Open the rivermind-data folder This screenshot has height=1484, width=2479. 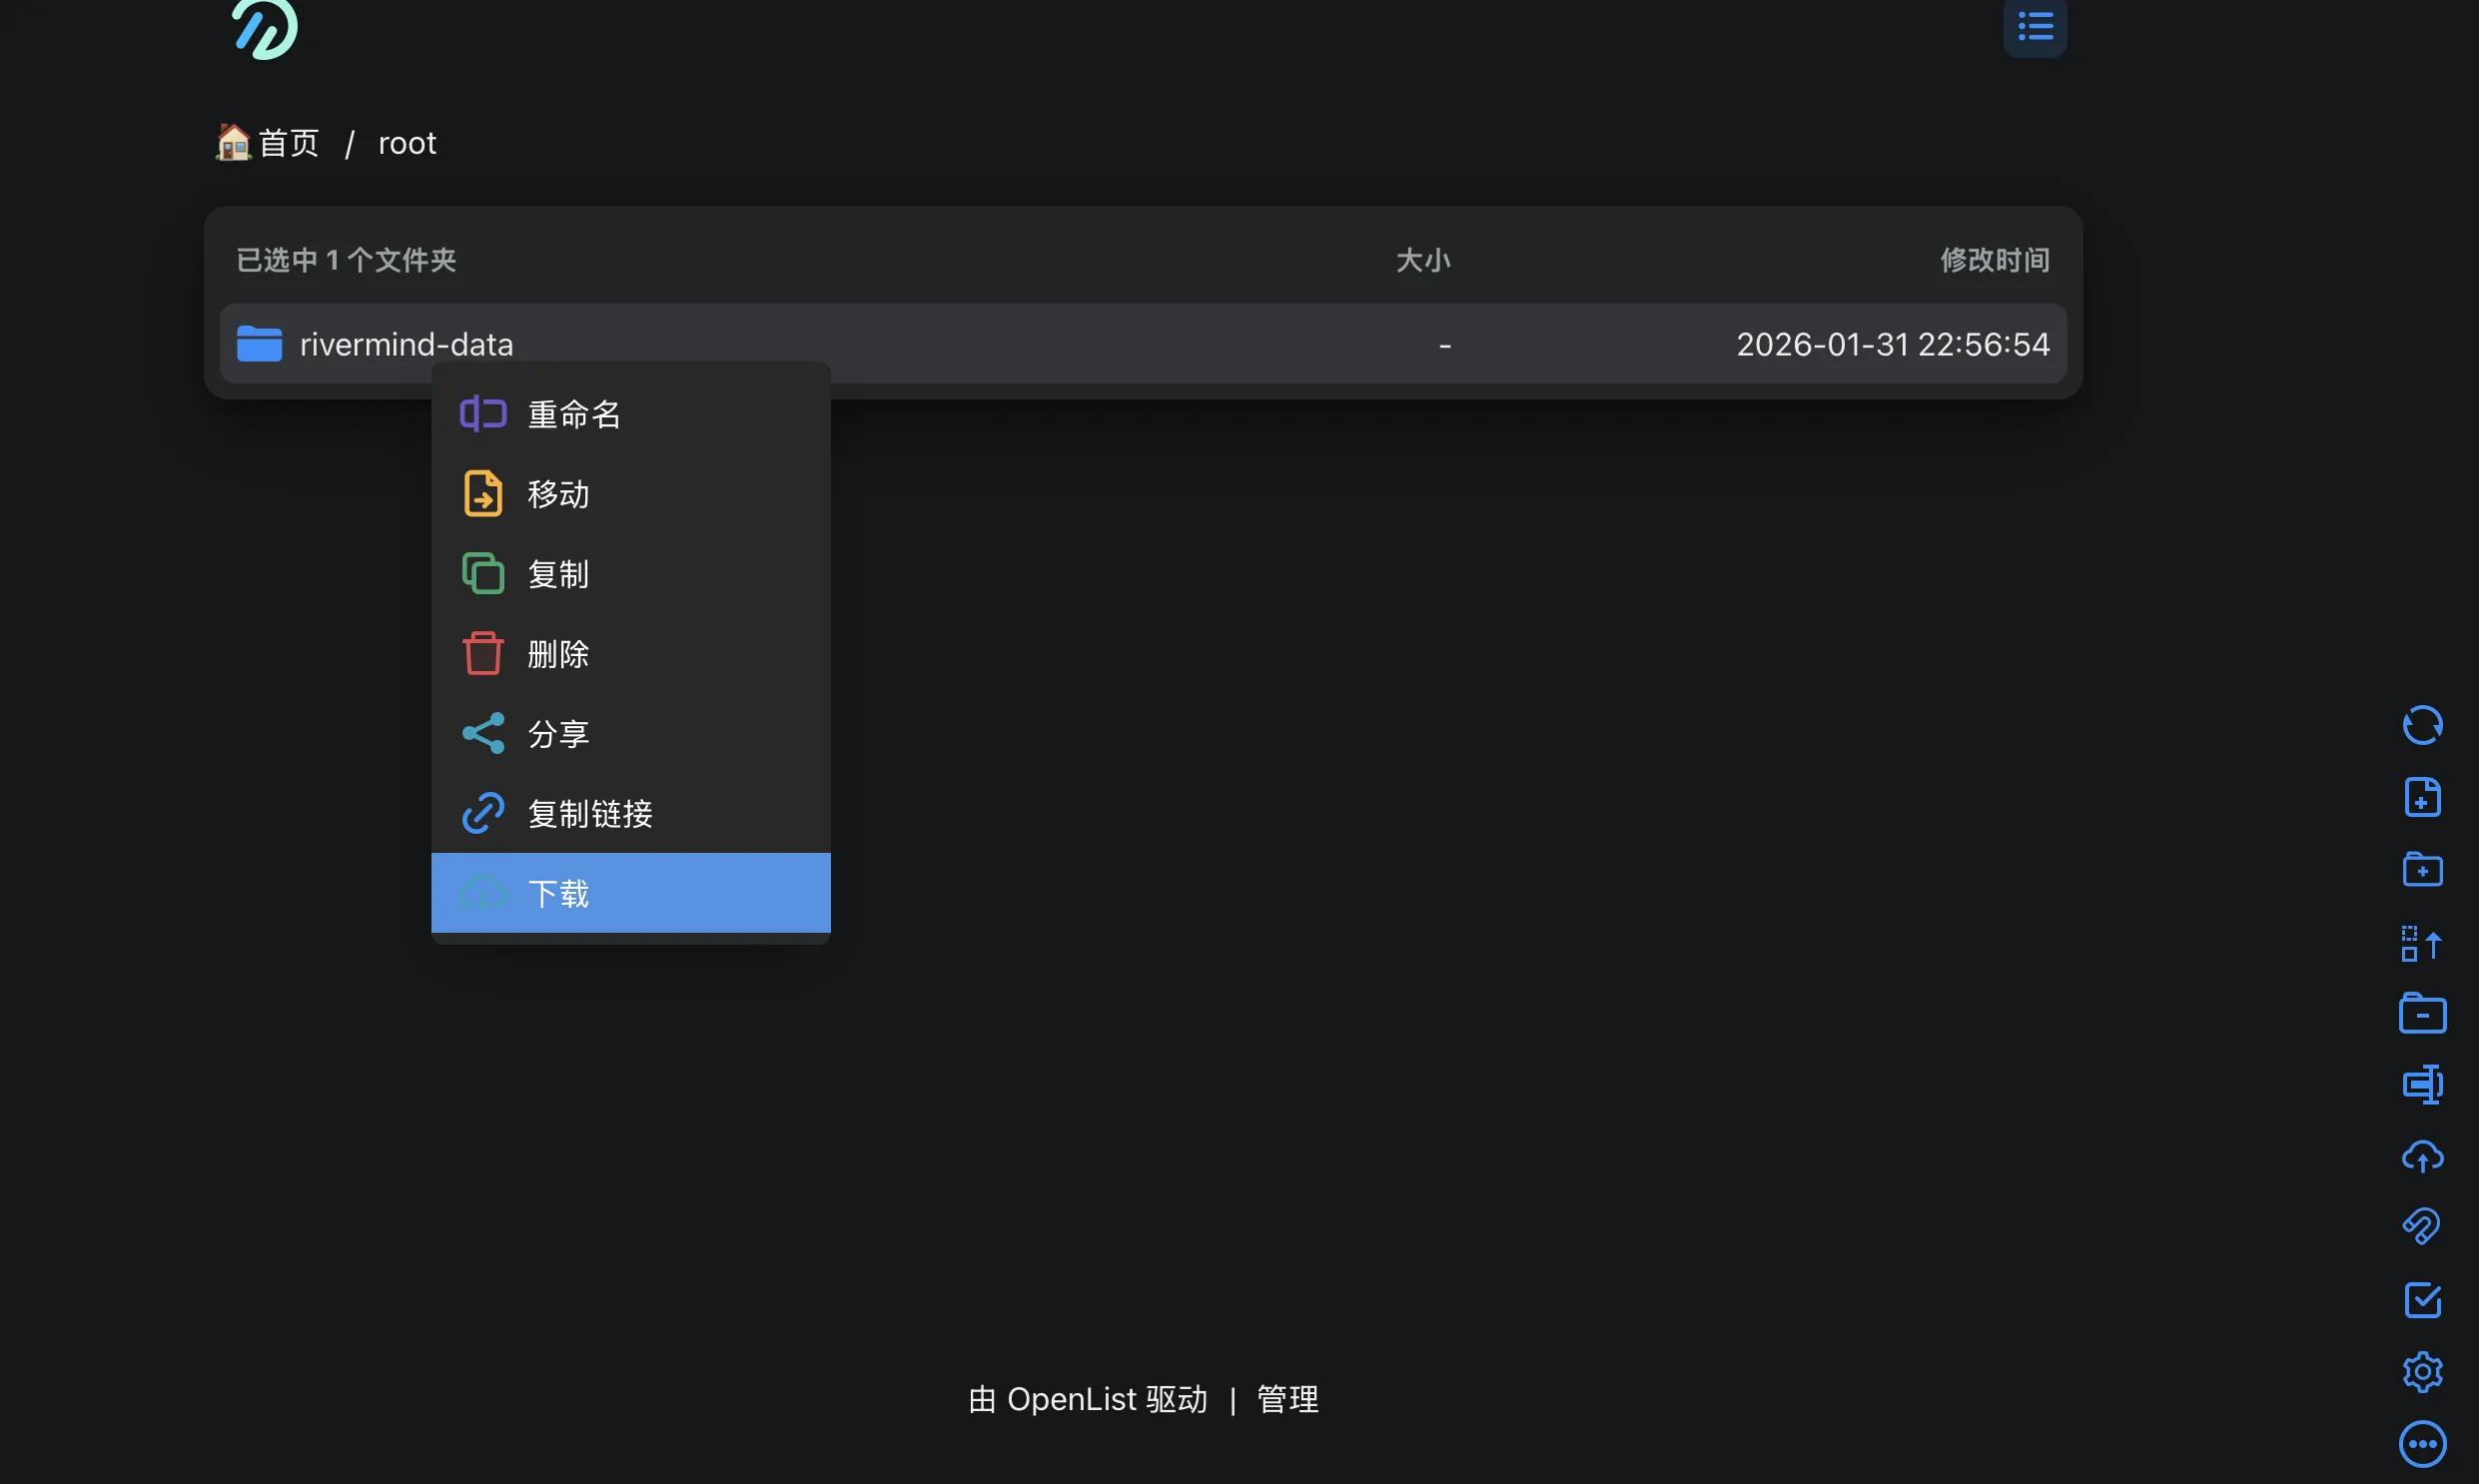click(x=407, y=344)
